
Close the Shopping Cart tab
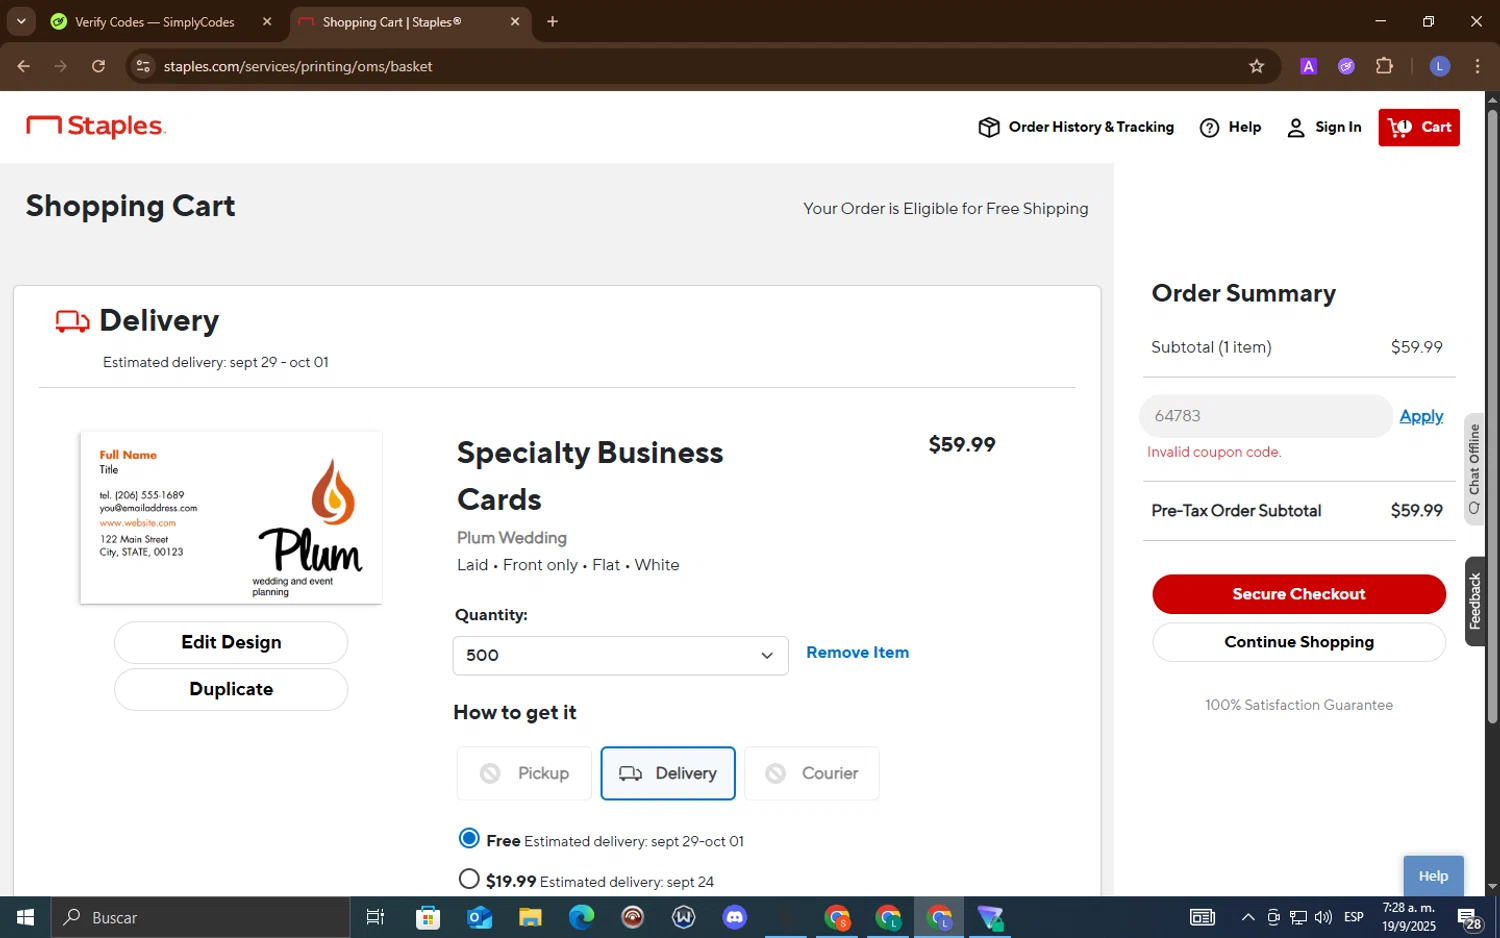click(x=515, y=22)
